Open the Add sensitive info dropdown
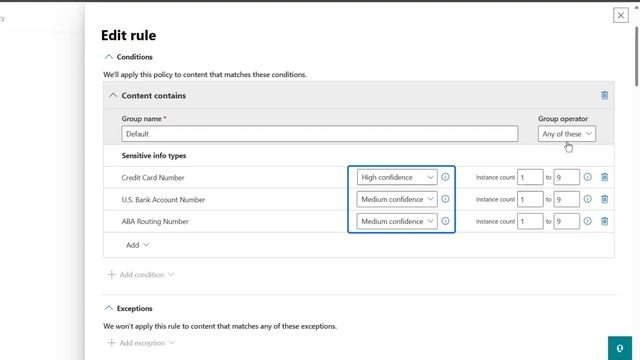 (x=137, y=245)
